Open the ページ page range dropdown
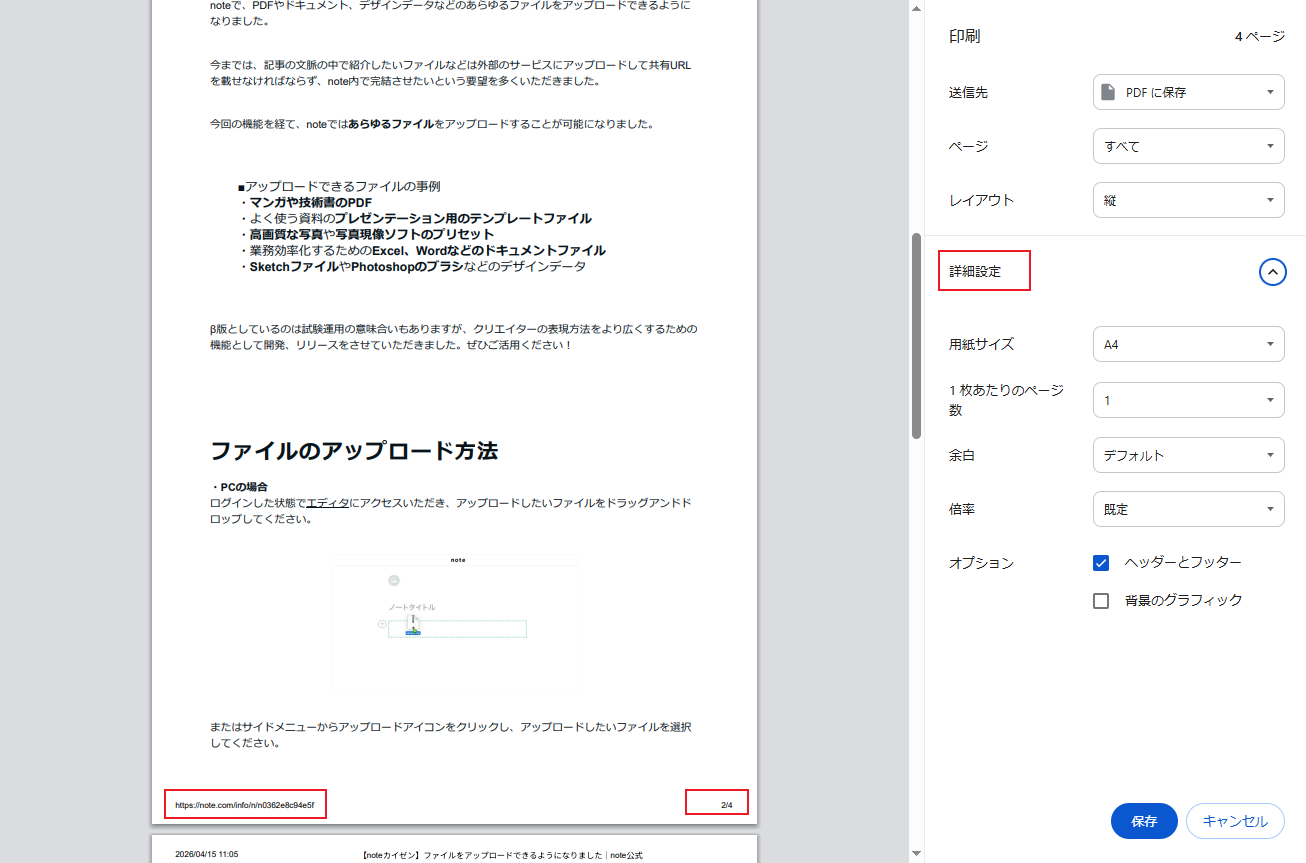 click(x=1188, y=145)
